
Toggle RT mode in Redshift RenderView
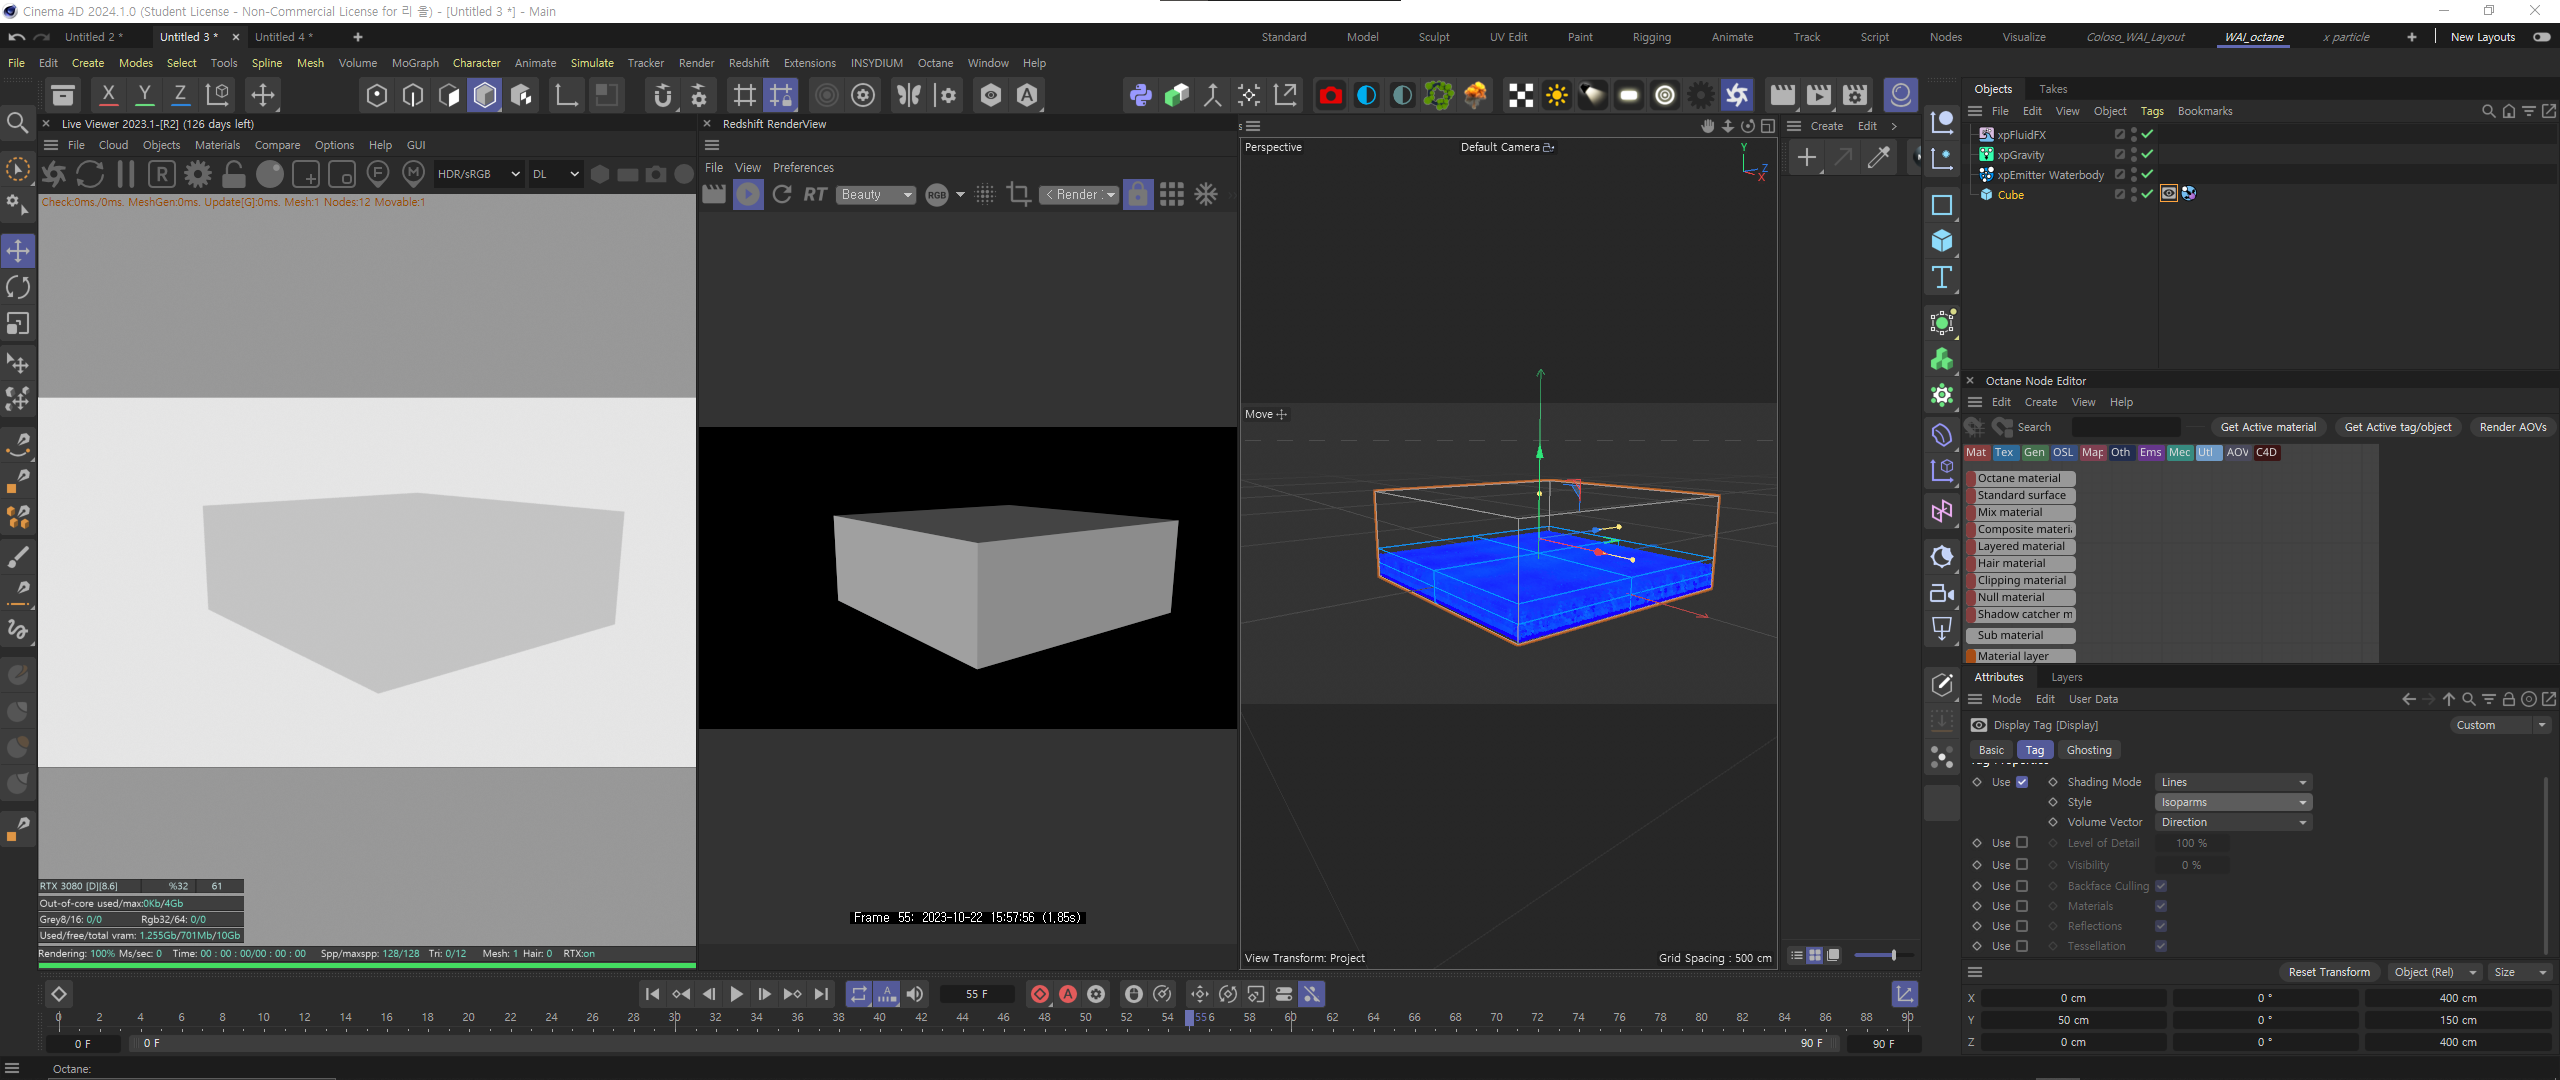(816, 194)
